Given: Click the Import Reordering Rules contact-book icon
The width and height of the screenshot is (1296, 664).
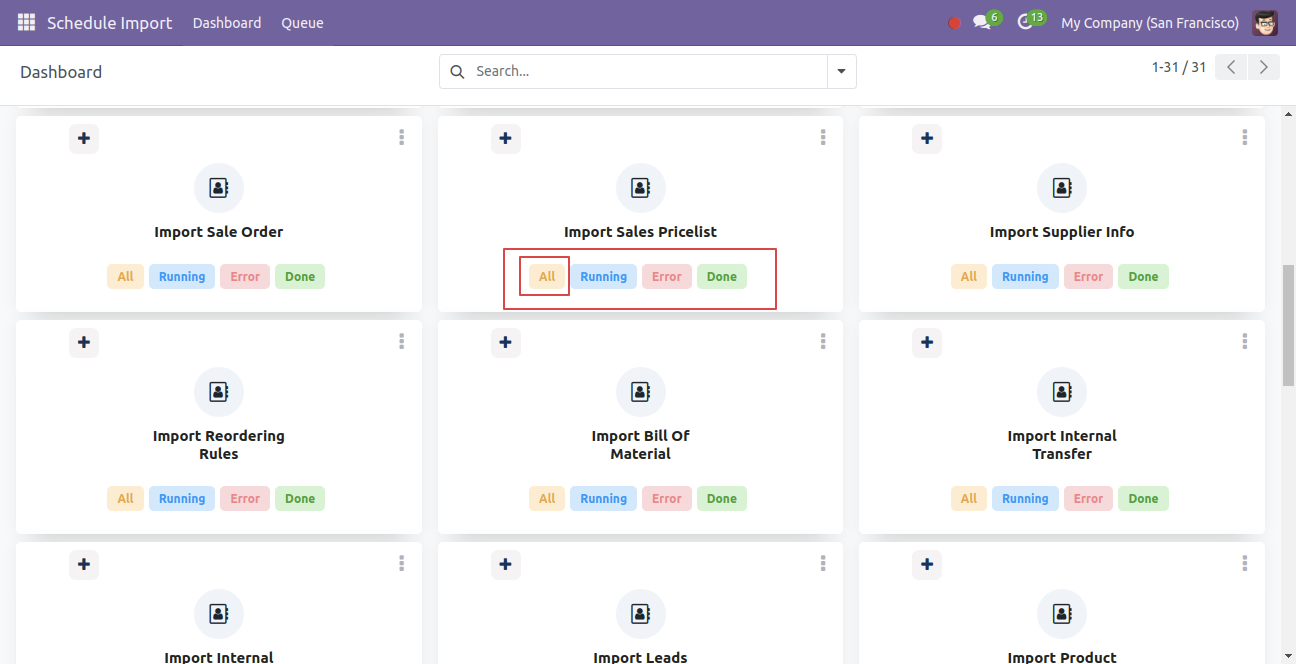Looking at the screenshot, I should coord(219,392).
